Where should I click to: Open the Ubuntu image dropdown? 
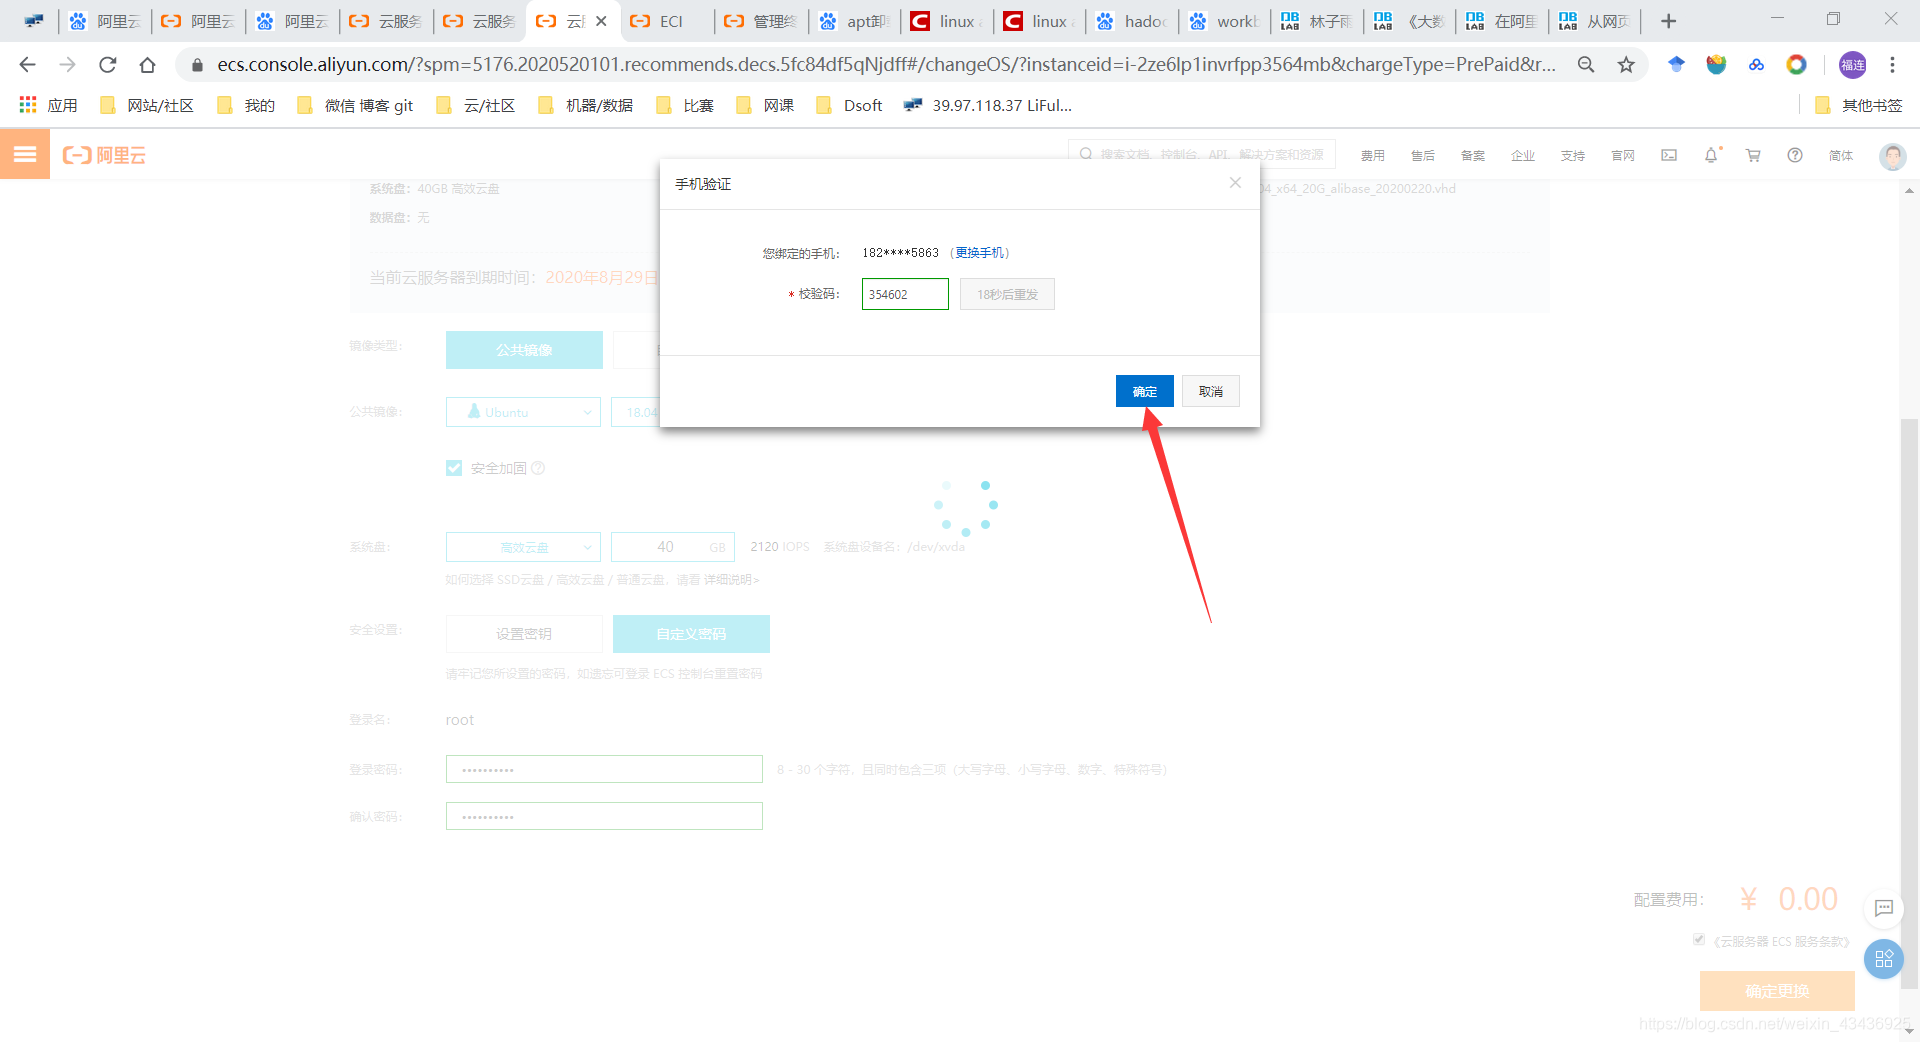coord(522,411)
